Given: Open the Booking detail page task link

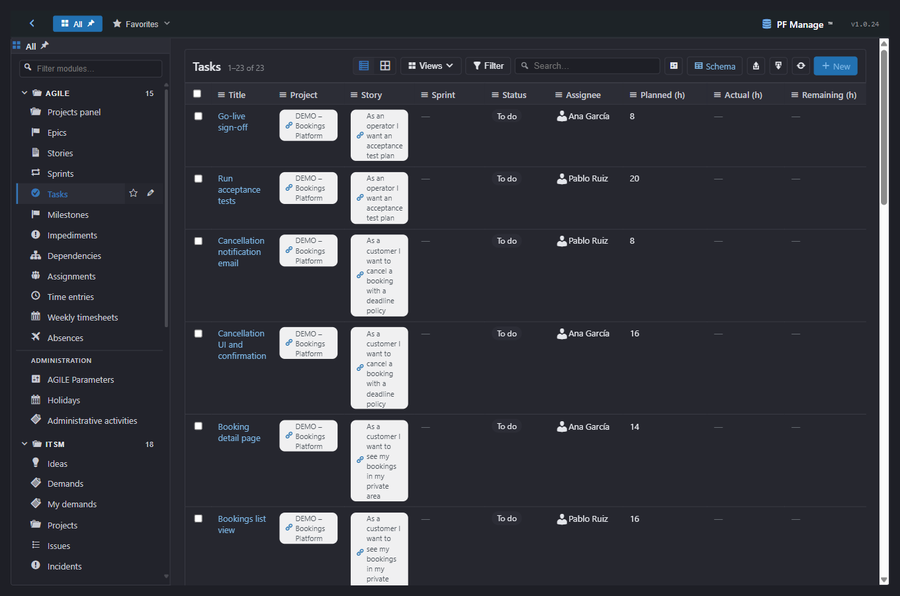Looking at the screenshot, I should tap(239, 432).
